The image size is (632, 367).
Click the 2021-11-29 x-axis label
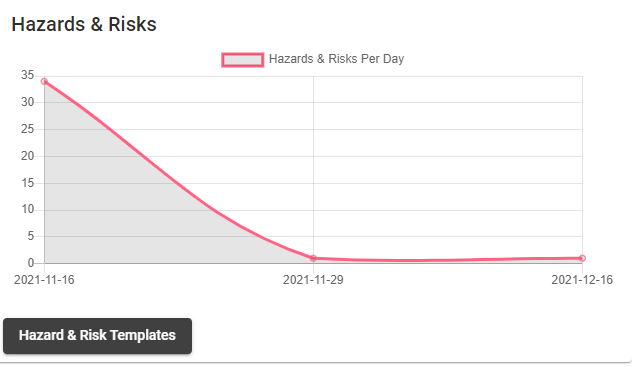pos(313,280)
